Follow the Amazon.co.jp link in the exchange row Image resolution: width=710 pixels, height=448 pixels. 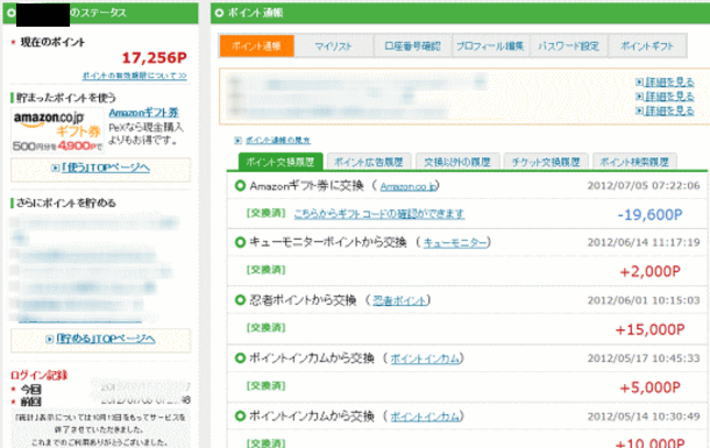pyautogui.click(x=408, y=186)
